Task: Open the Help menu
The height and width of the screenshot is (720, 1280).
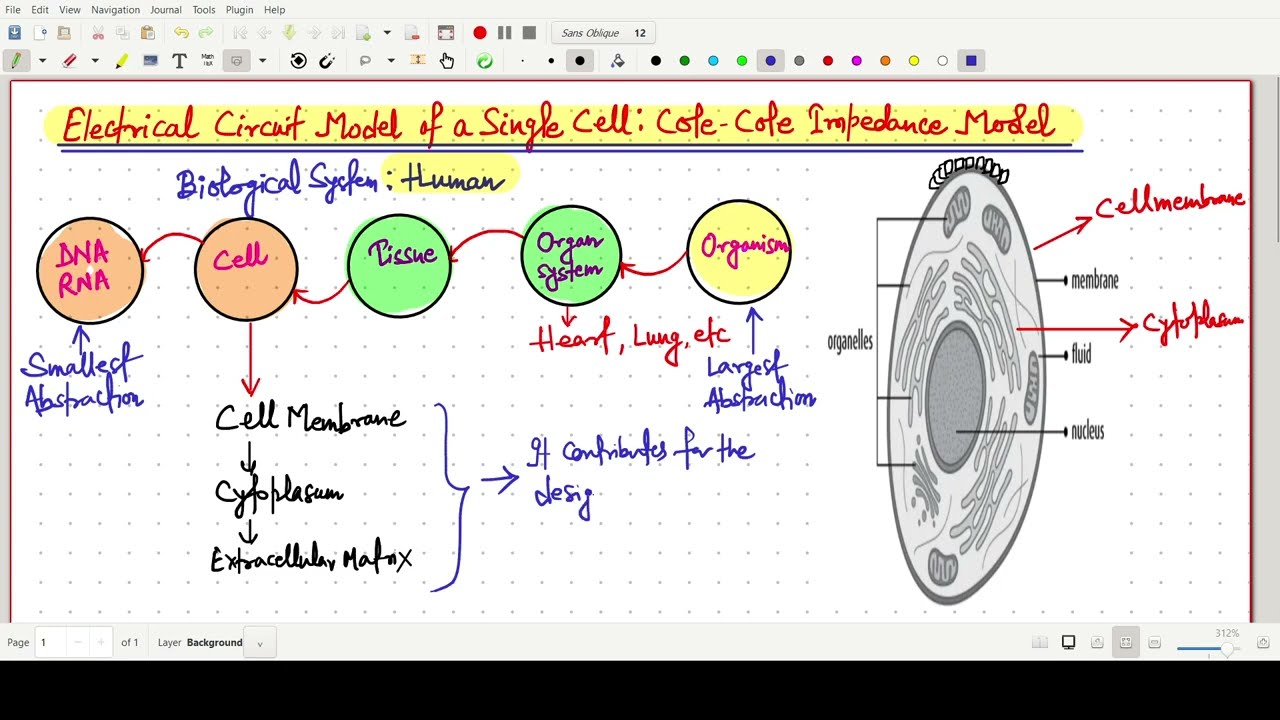Action: tap(274, 10)
